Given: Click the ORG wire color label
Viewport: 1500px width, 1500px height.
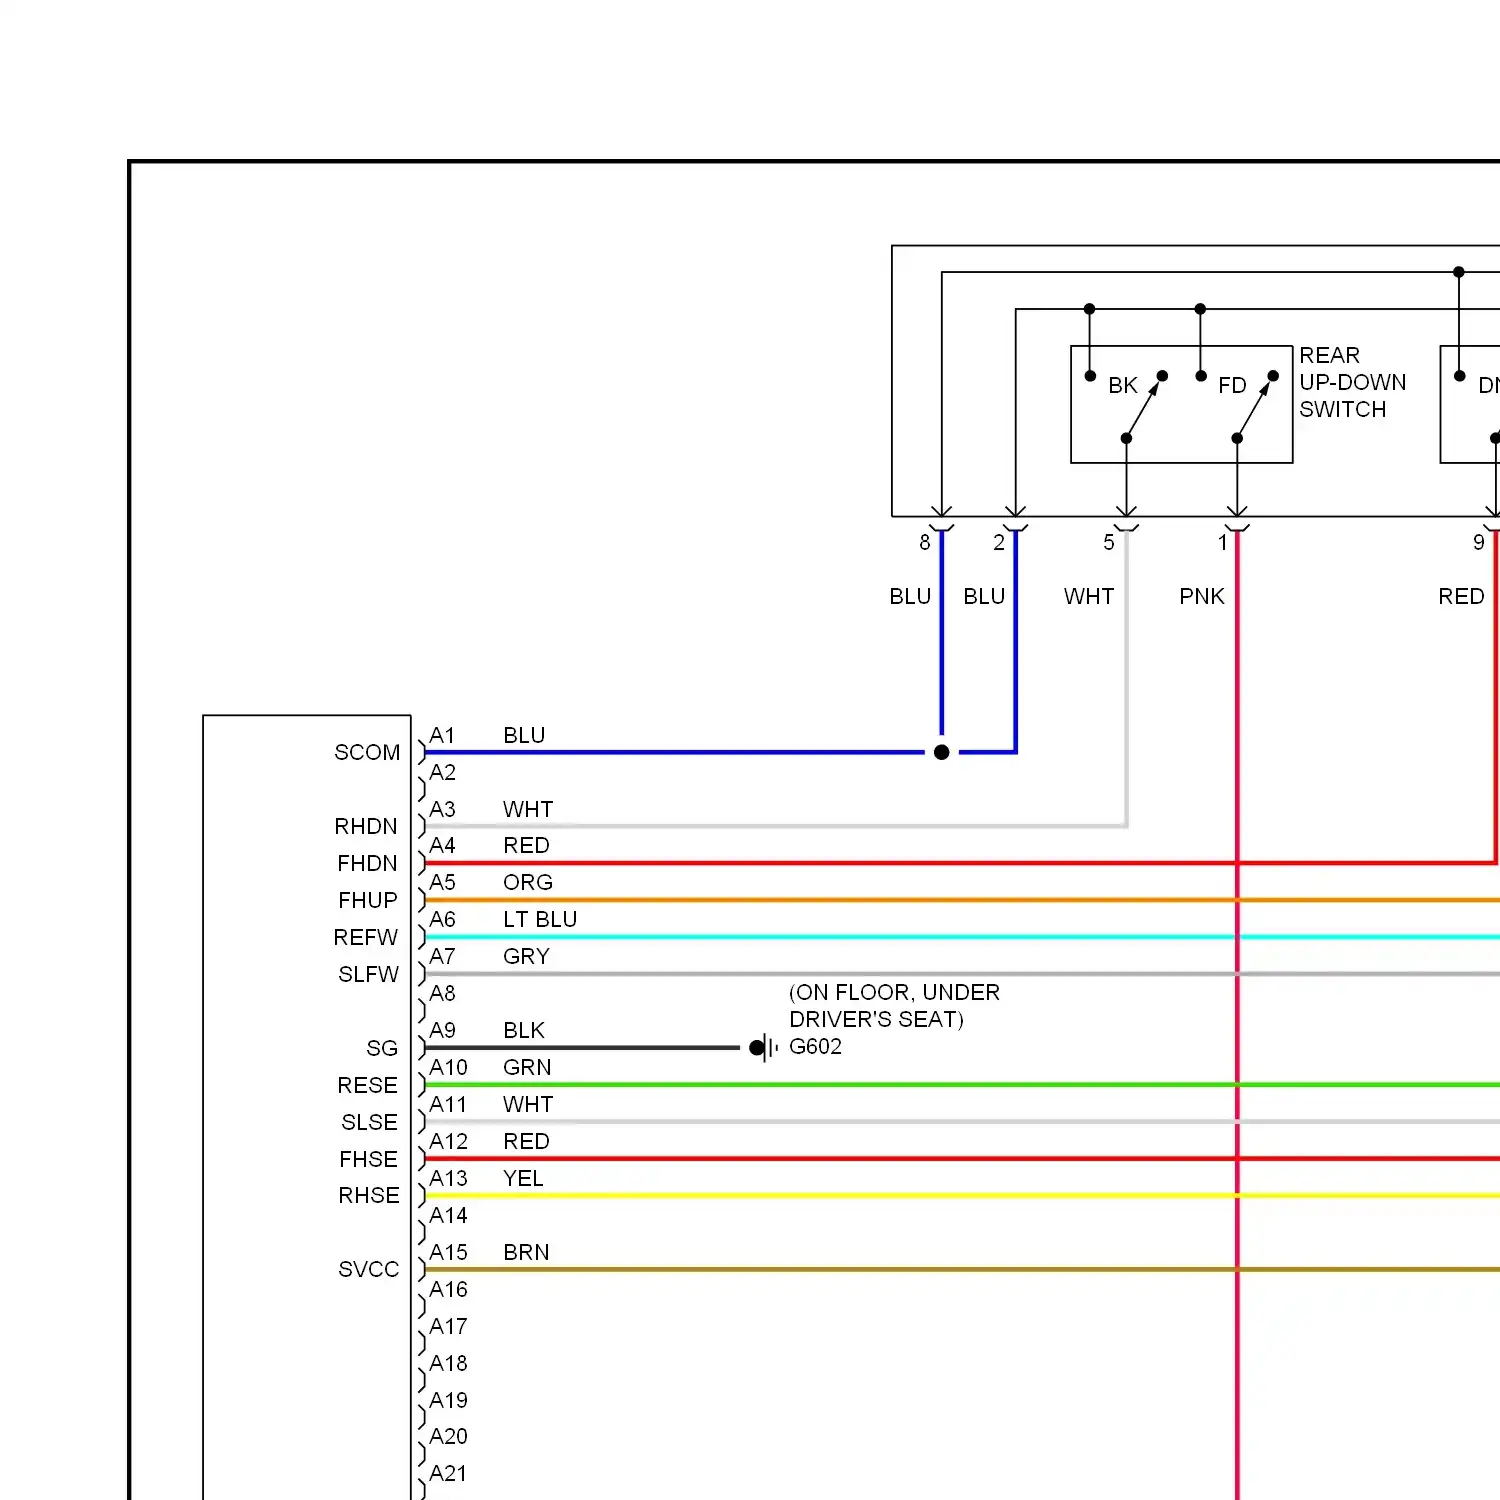Looking at the screenshot, I should [x=528, y=882].
